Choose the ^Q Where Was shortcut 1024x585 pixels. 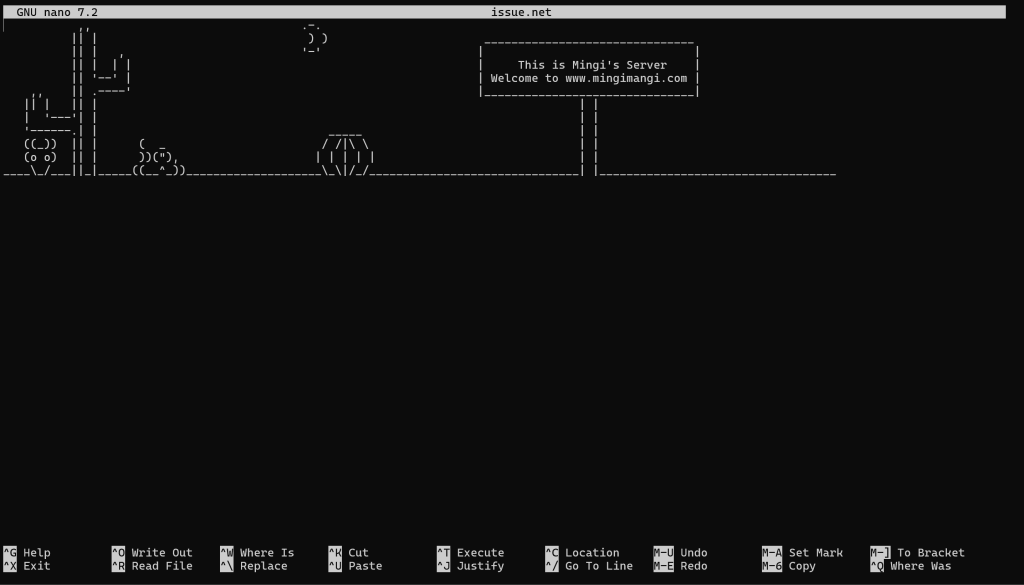pyautogui.click(x=910, y=566)
